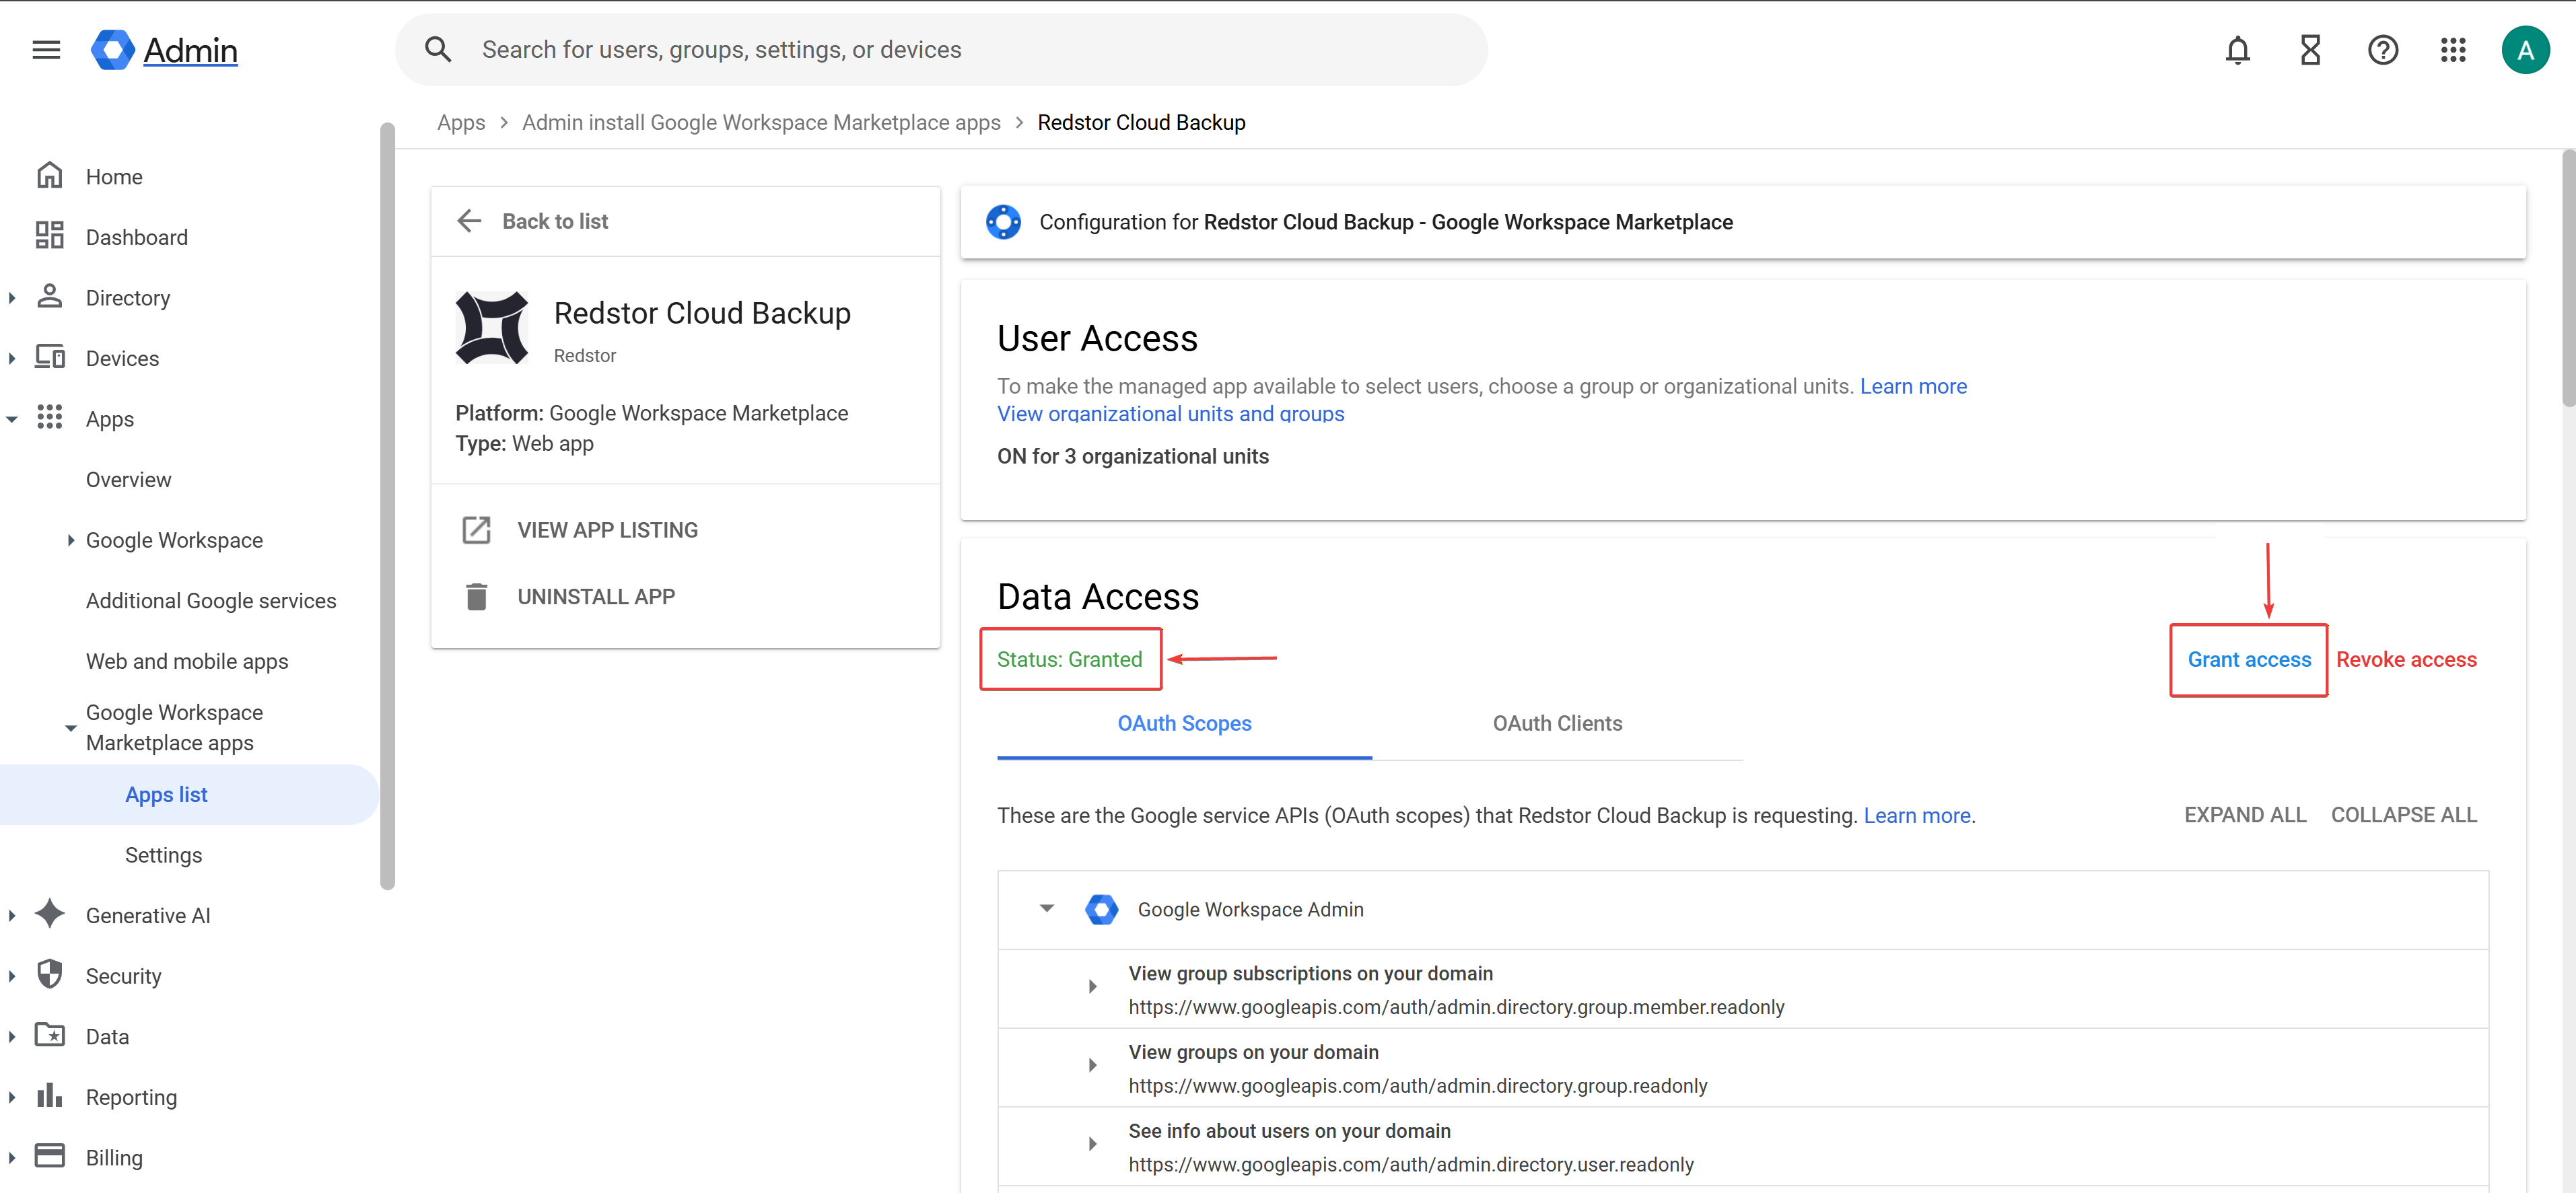Expand View groups on your domain scope
Screen dimensions: 2576x1193
click(1092, 1066)
